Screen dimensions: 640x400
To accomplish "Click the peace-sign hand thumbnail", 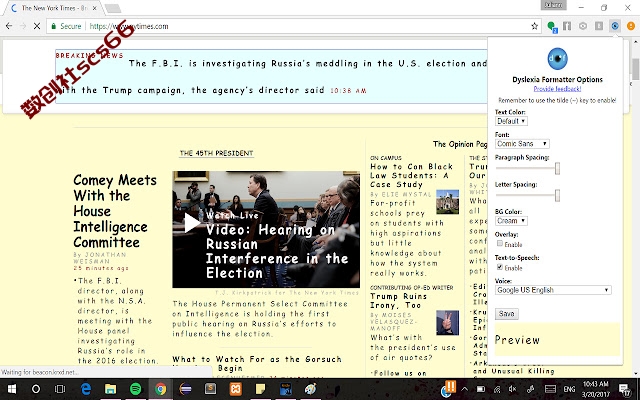I will pos(447,322).
